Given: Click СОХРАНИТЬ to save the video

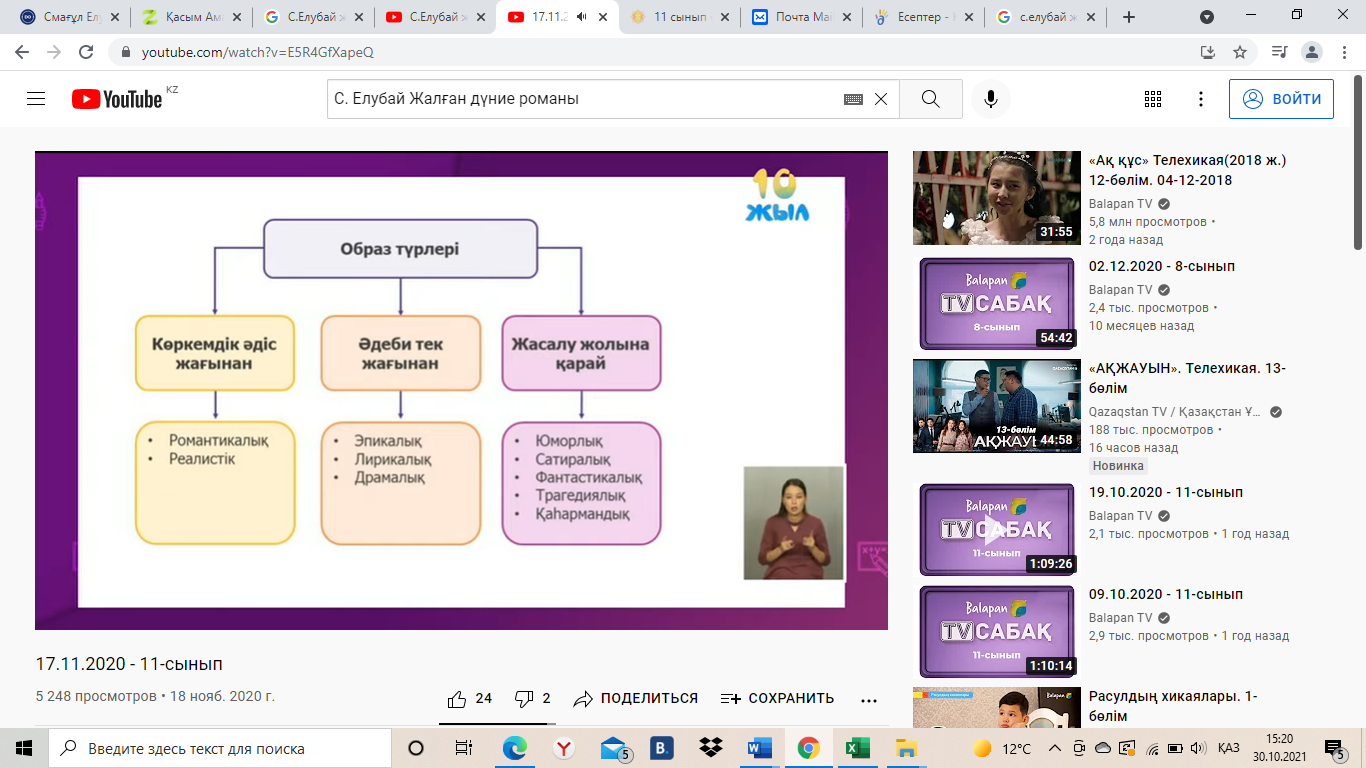Looking at the screenshot, I should tap(777, 699).
